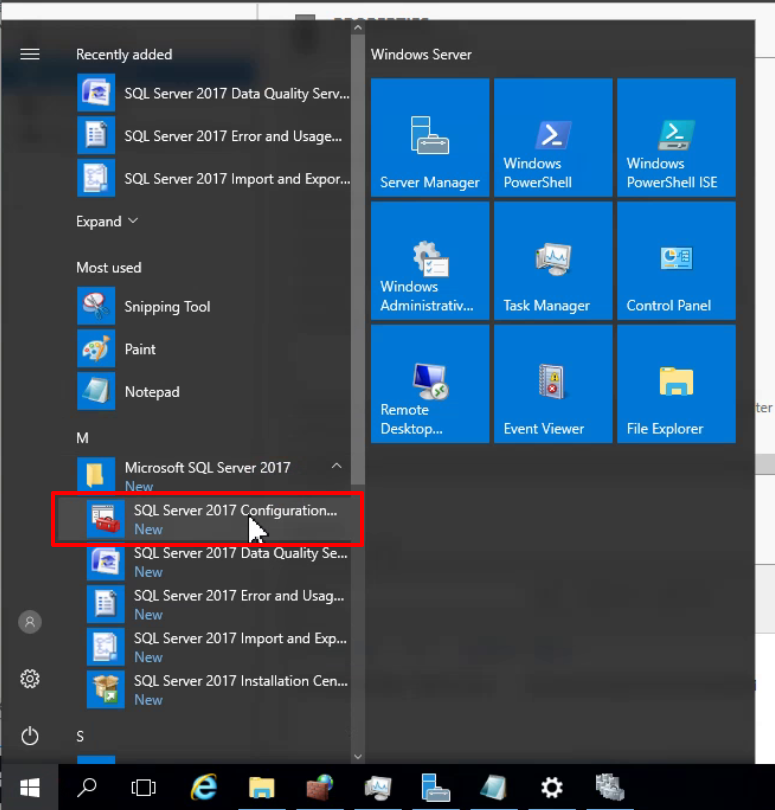Open the user account icon in the Start rail
This screenshot has width=775, height=810.
click(30, 622)
